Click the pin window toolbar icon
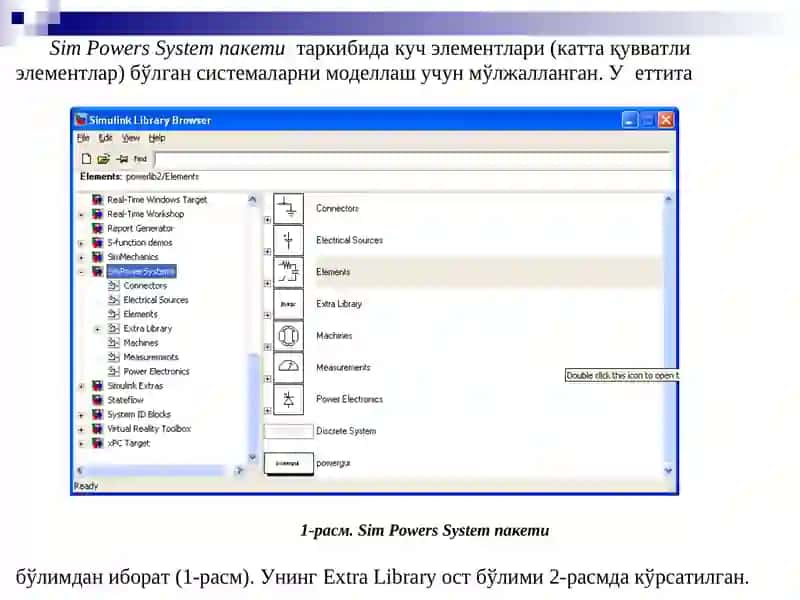The image size is (800, 600). 122,159
